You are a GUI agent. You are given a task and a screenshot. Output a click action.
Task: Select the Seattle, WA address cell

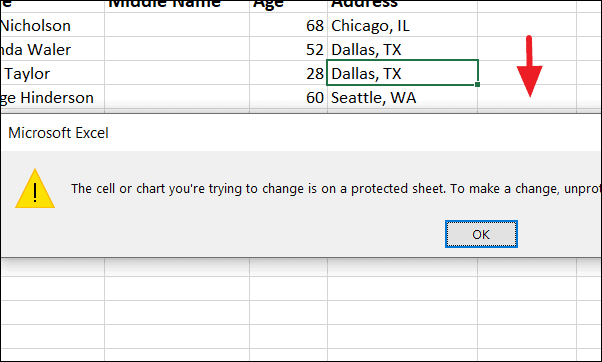[x=402, y=97]
